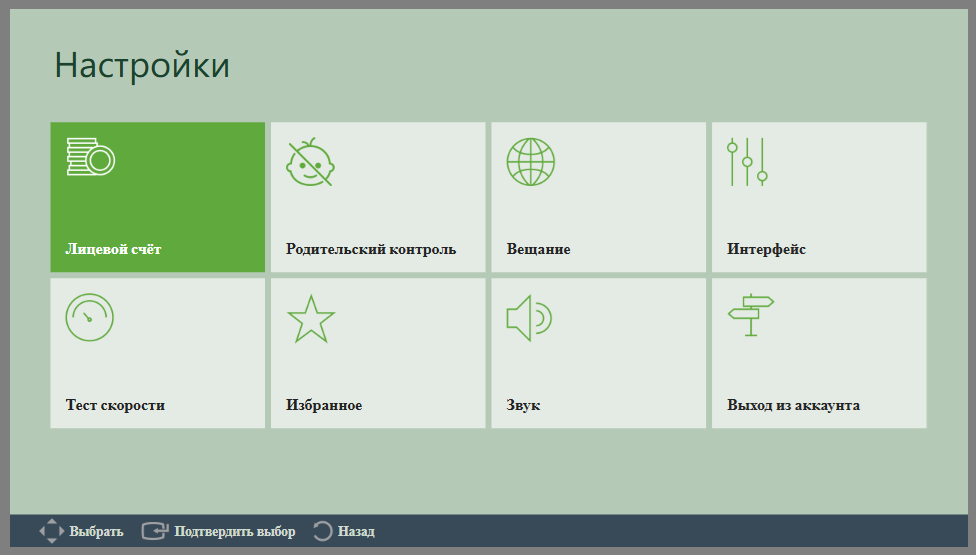Open the Родительский контроль label

(371, 250)
